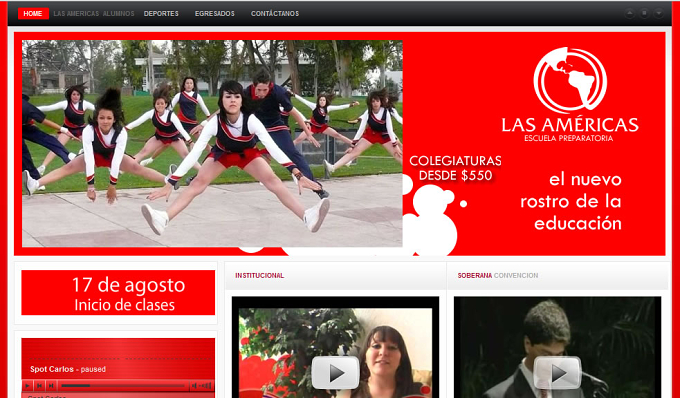Viewport: 680px width, 398px height.
Task: Click the 'LAS AMÉRICAS' school name text
Action: point(570,125)
